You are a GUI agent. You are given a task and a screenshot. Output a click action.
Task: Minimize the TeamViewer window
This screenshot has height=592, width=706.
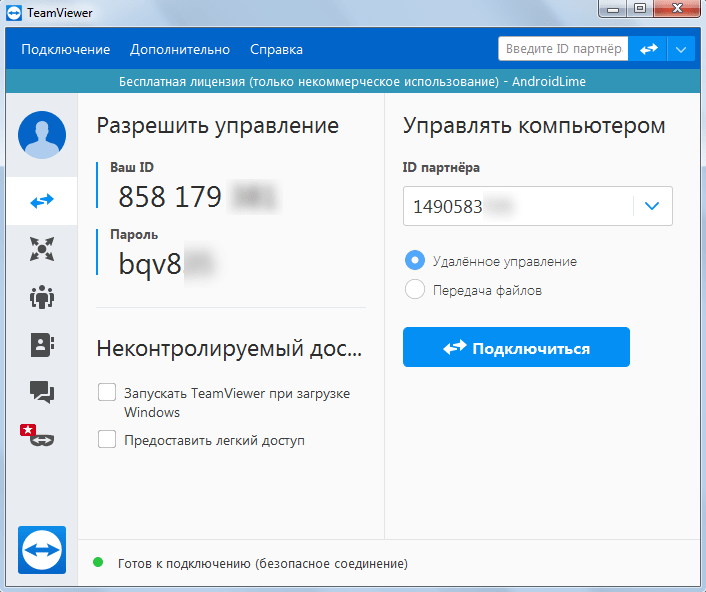click(x=613, y=9)
